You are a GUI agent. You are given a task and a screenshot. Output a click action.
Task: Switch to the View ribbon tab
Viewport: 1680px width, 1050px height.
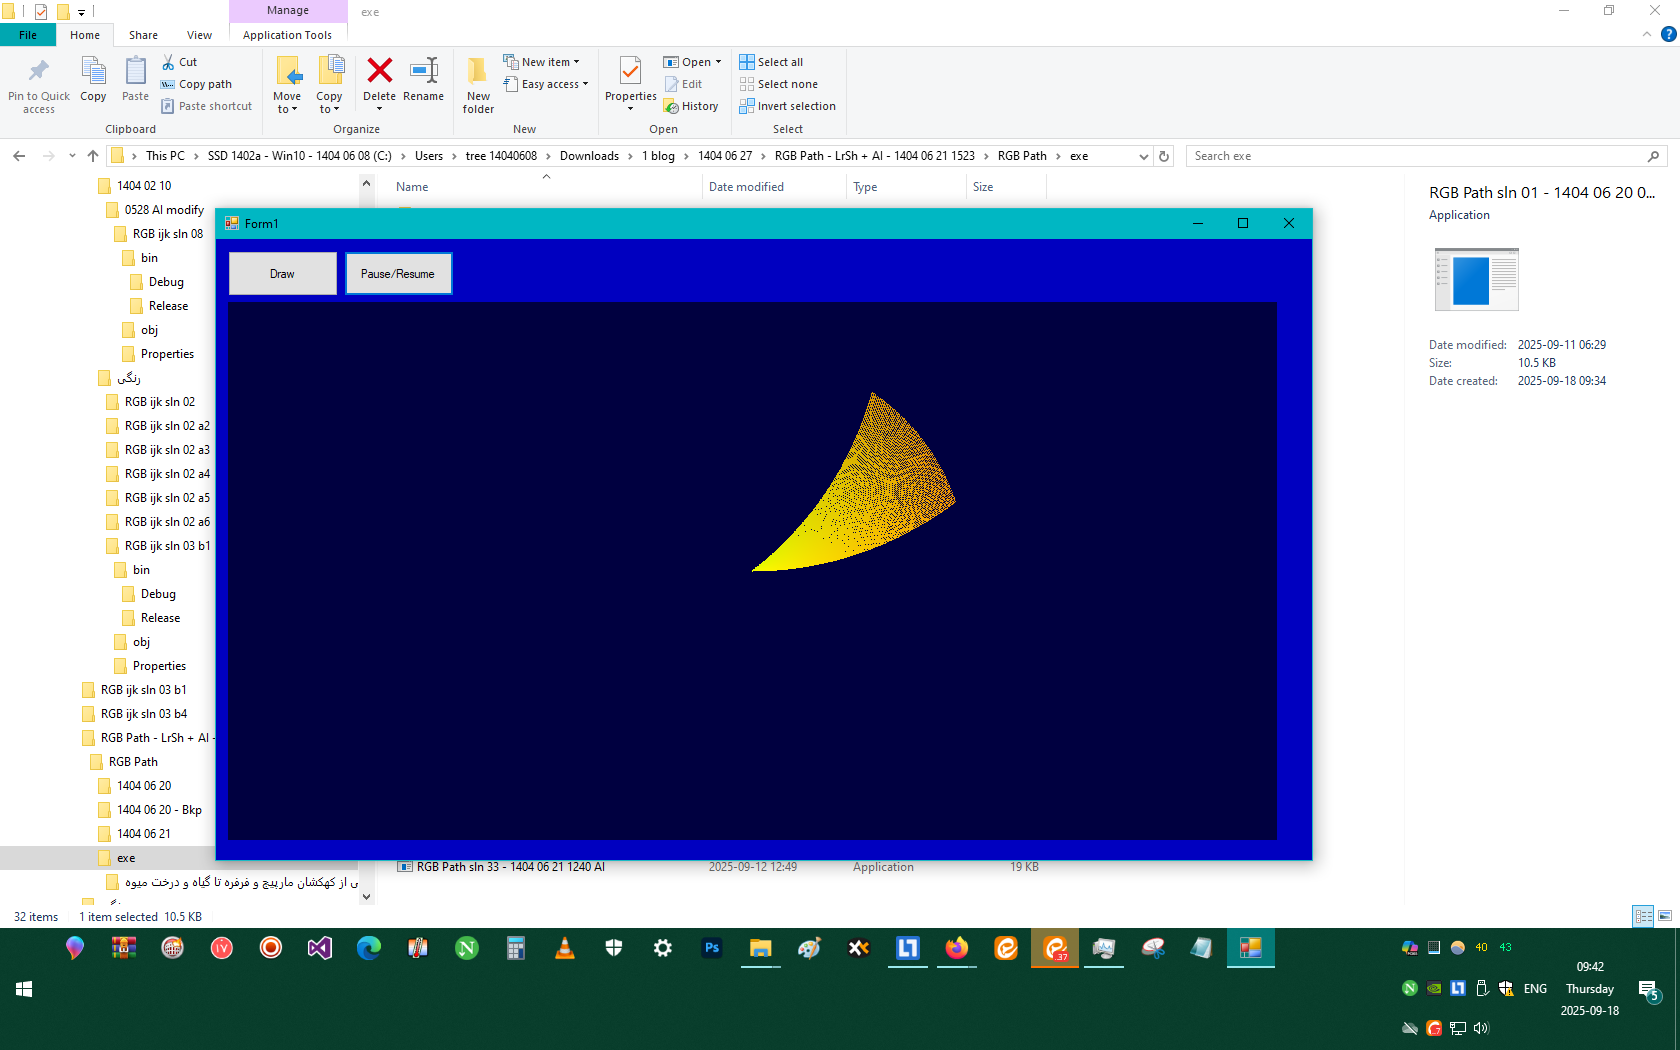(x=198, y=34)
